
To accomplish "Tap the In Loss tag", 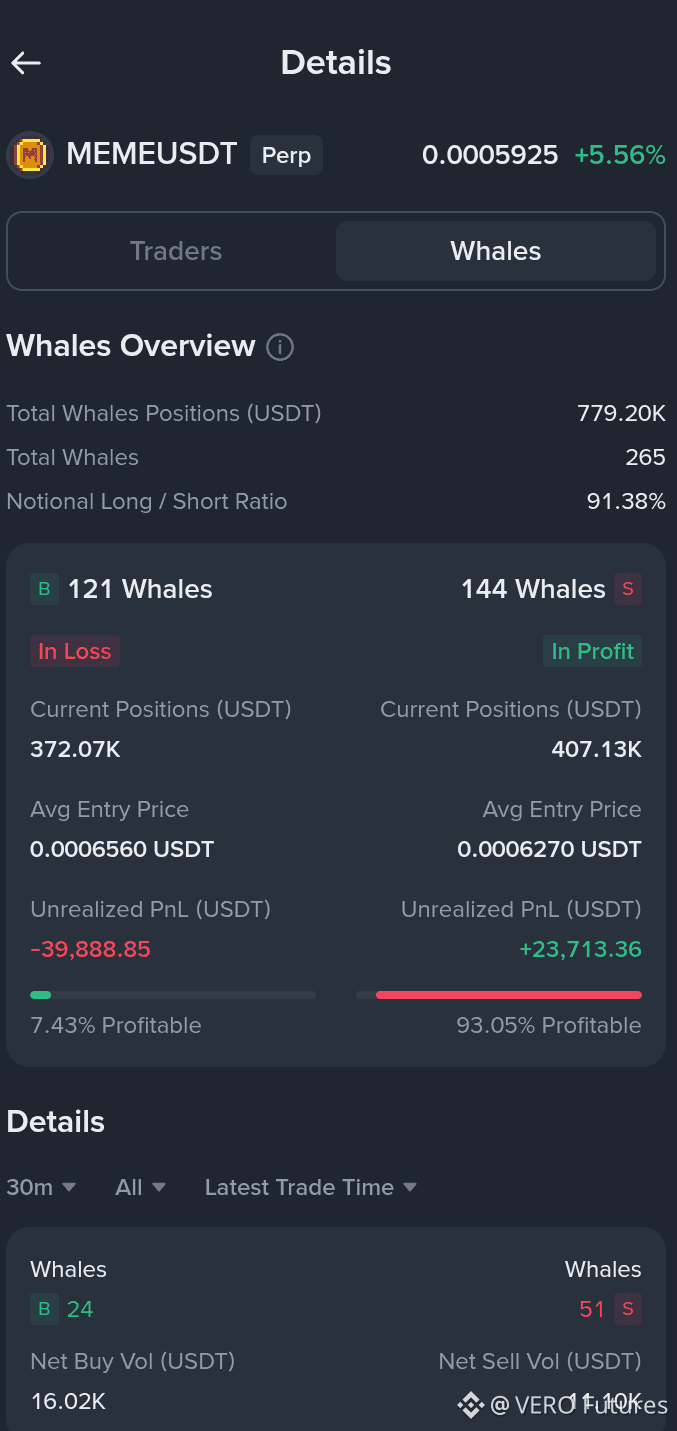I will pos(75,651).
